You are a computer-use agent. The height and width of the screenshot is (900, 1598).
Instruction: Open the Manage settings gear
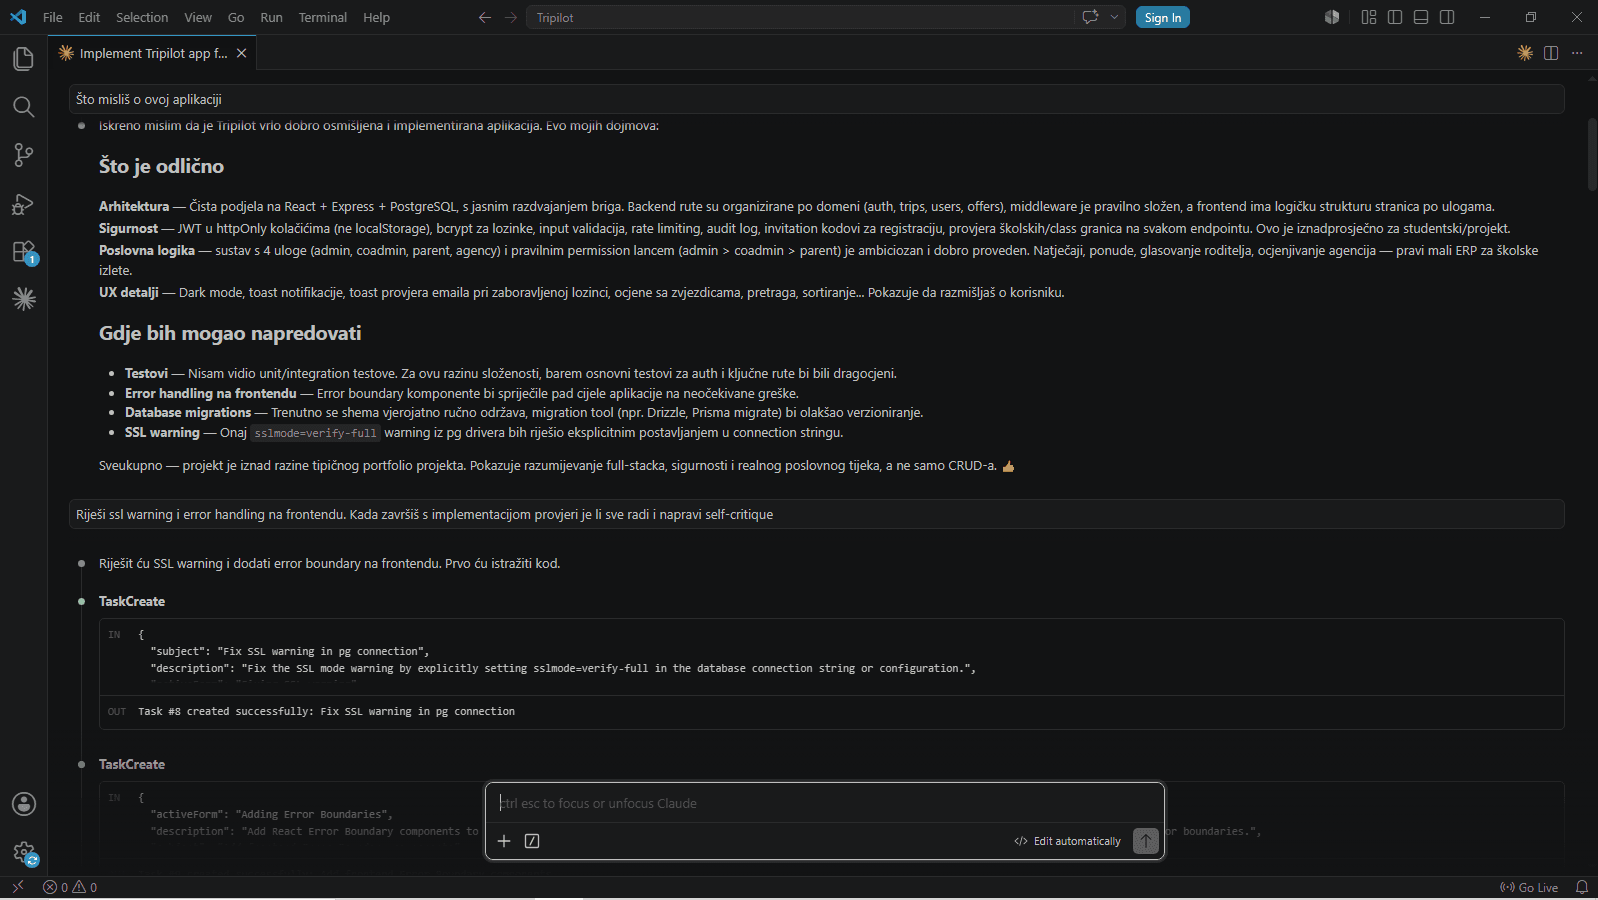[x=23, y=852]
